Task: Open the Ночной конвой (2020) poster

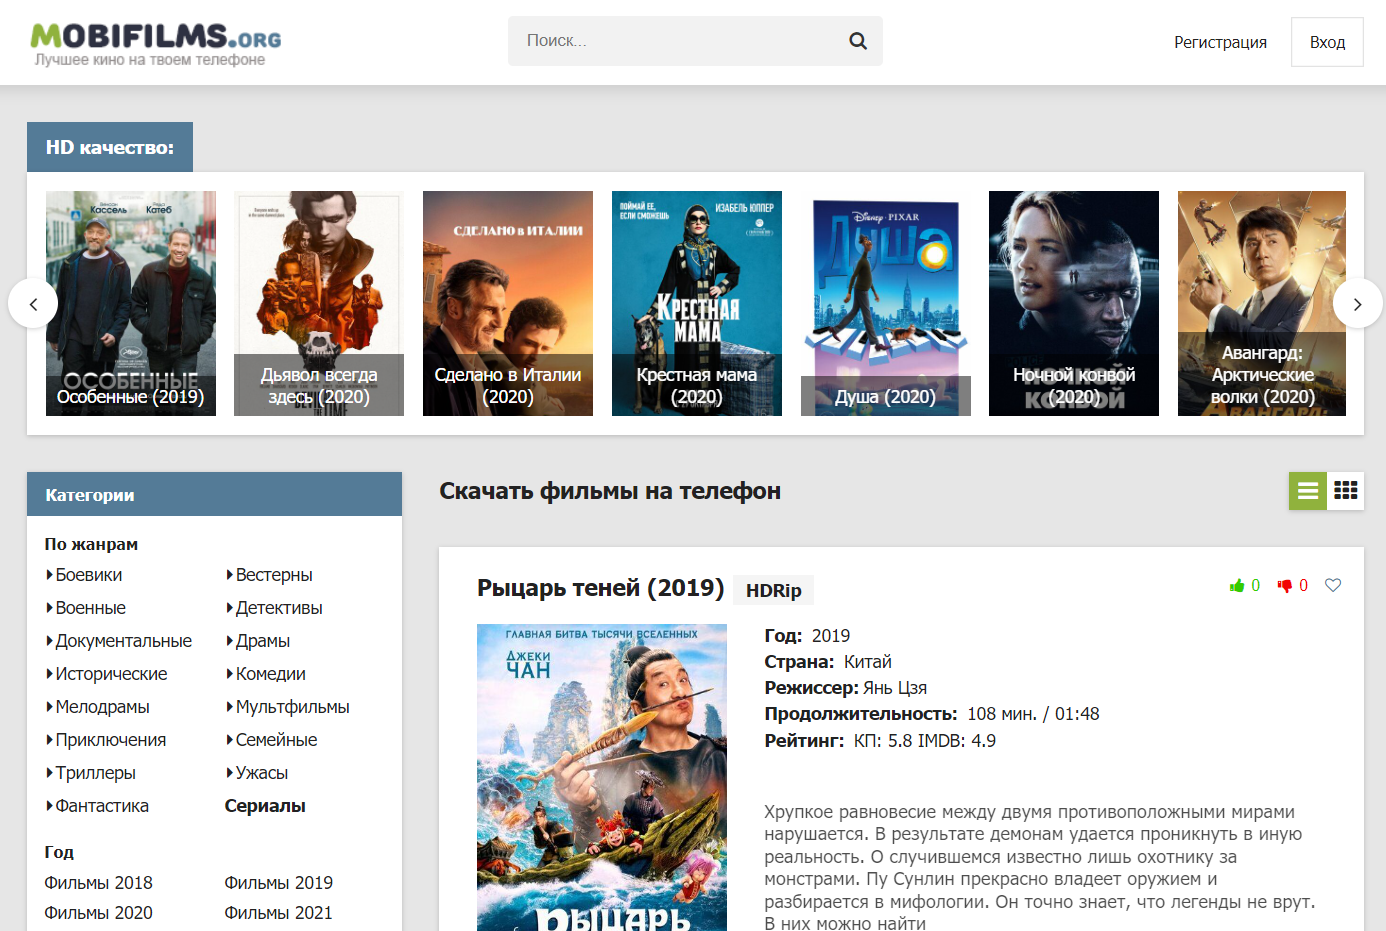Action: click(1074, 303)
